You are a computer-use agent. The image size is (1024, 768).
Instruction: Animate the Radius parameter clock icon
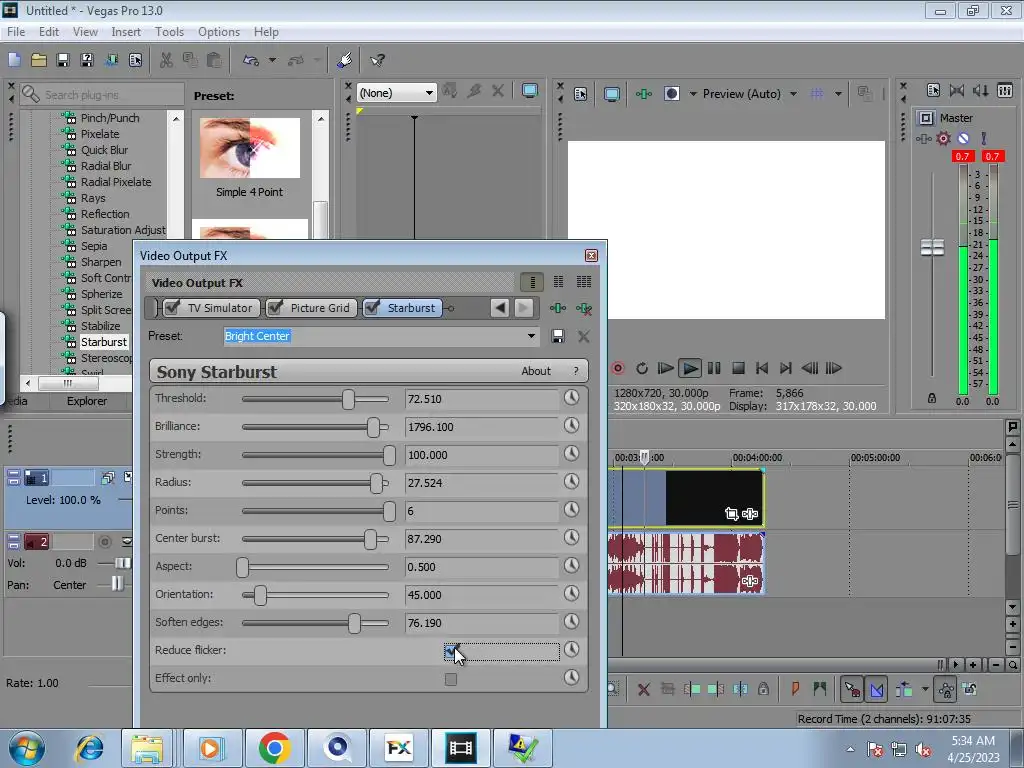tap(571, 482)
